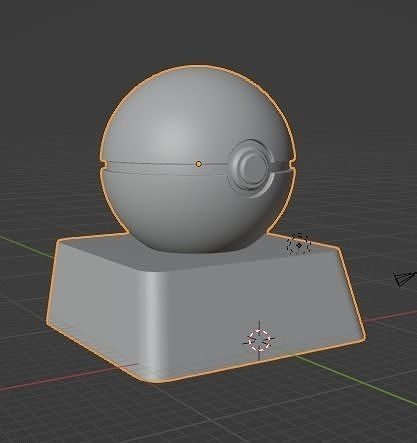Image resolution: width=417 pixels, height=443 pixels.
Task: Select the point light object in viewport
Action: click(299, 245)
